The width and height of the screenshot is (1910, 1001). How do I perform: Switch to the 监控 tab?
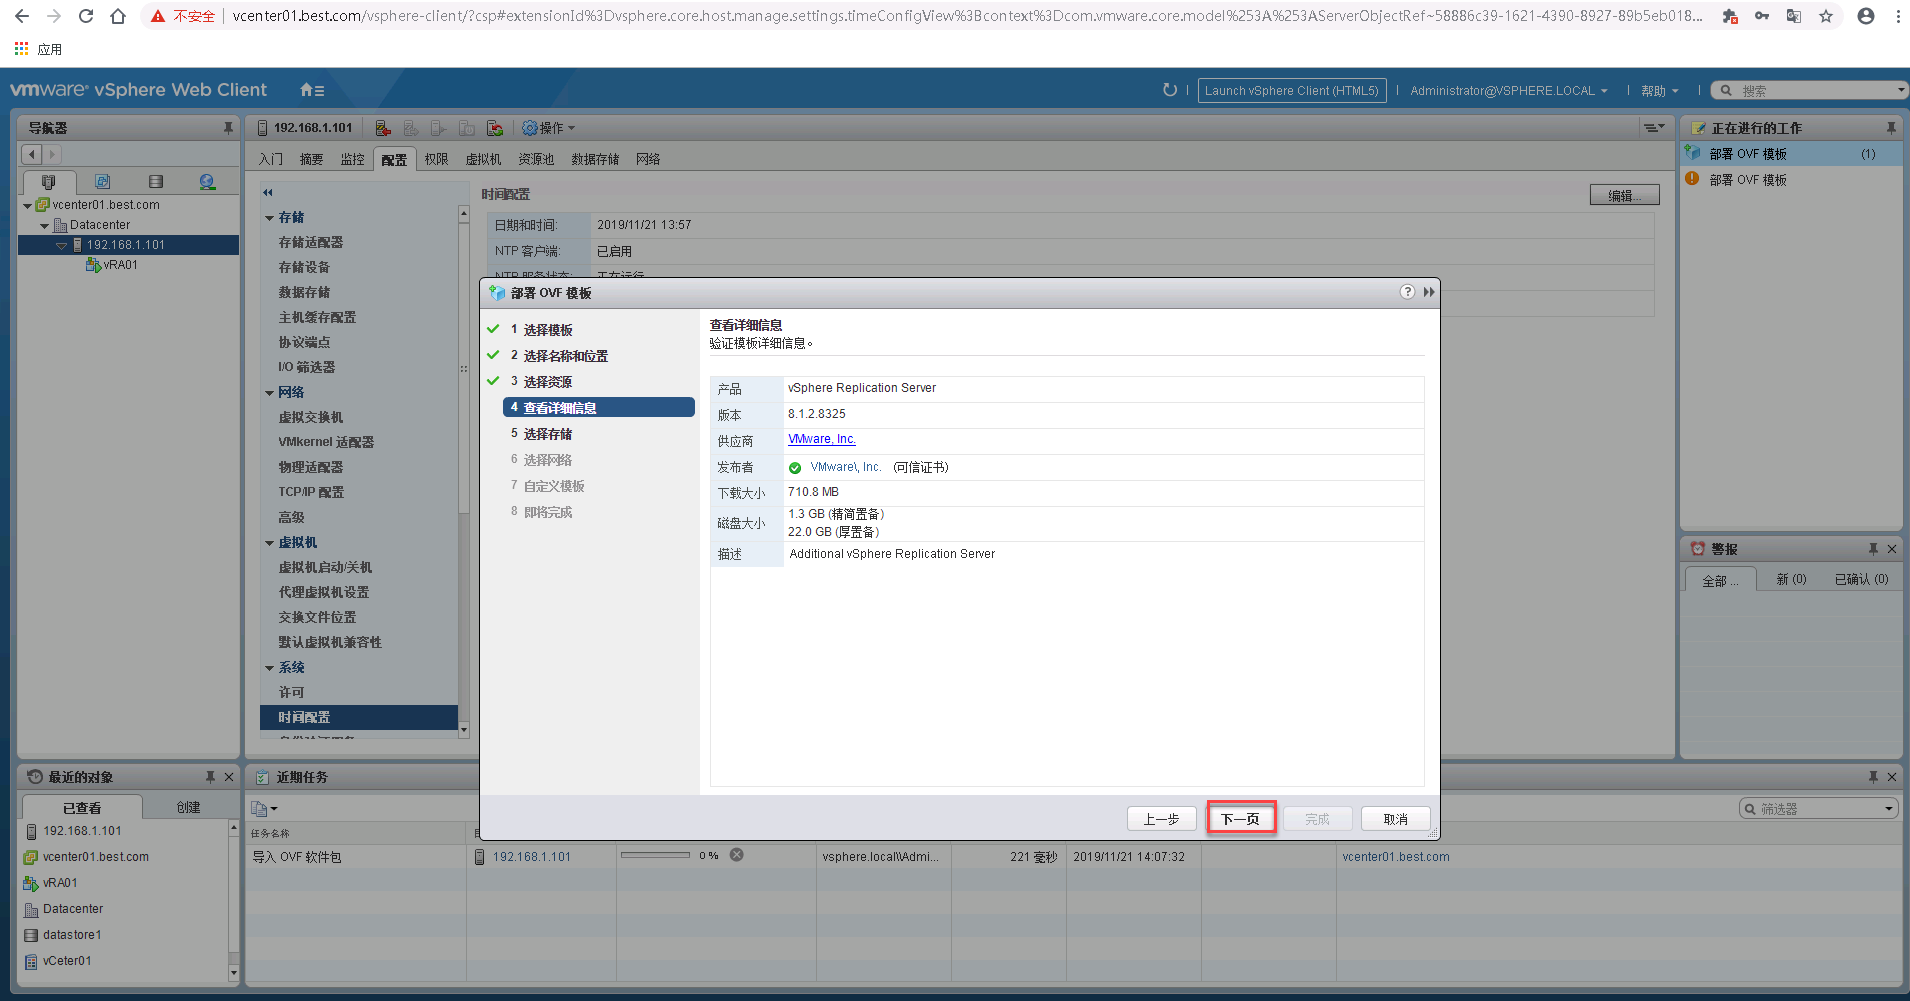[352, 159]
